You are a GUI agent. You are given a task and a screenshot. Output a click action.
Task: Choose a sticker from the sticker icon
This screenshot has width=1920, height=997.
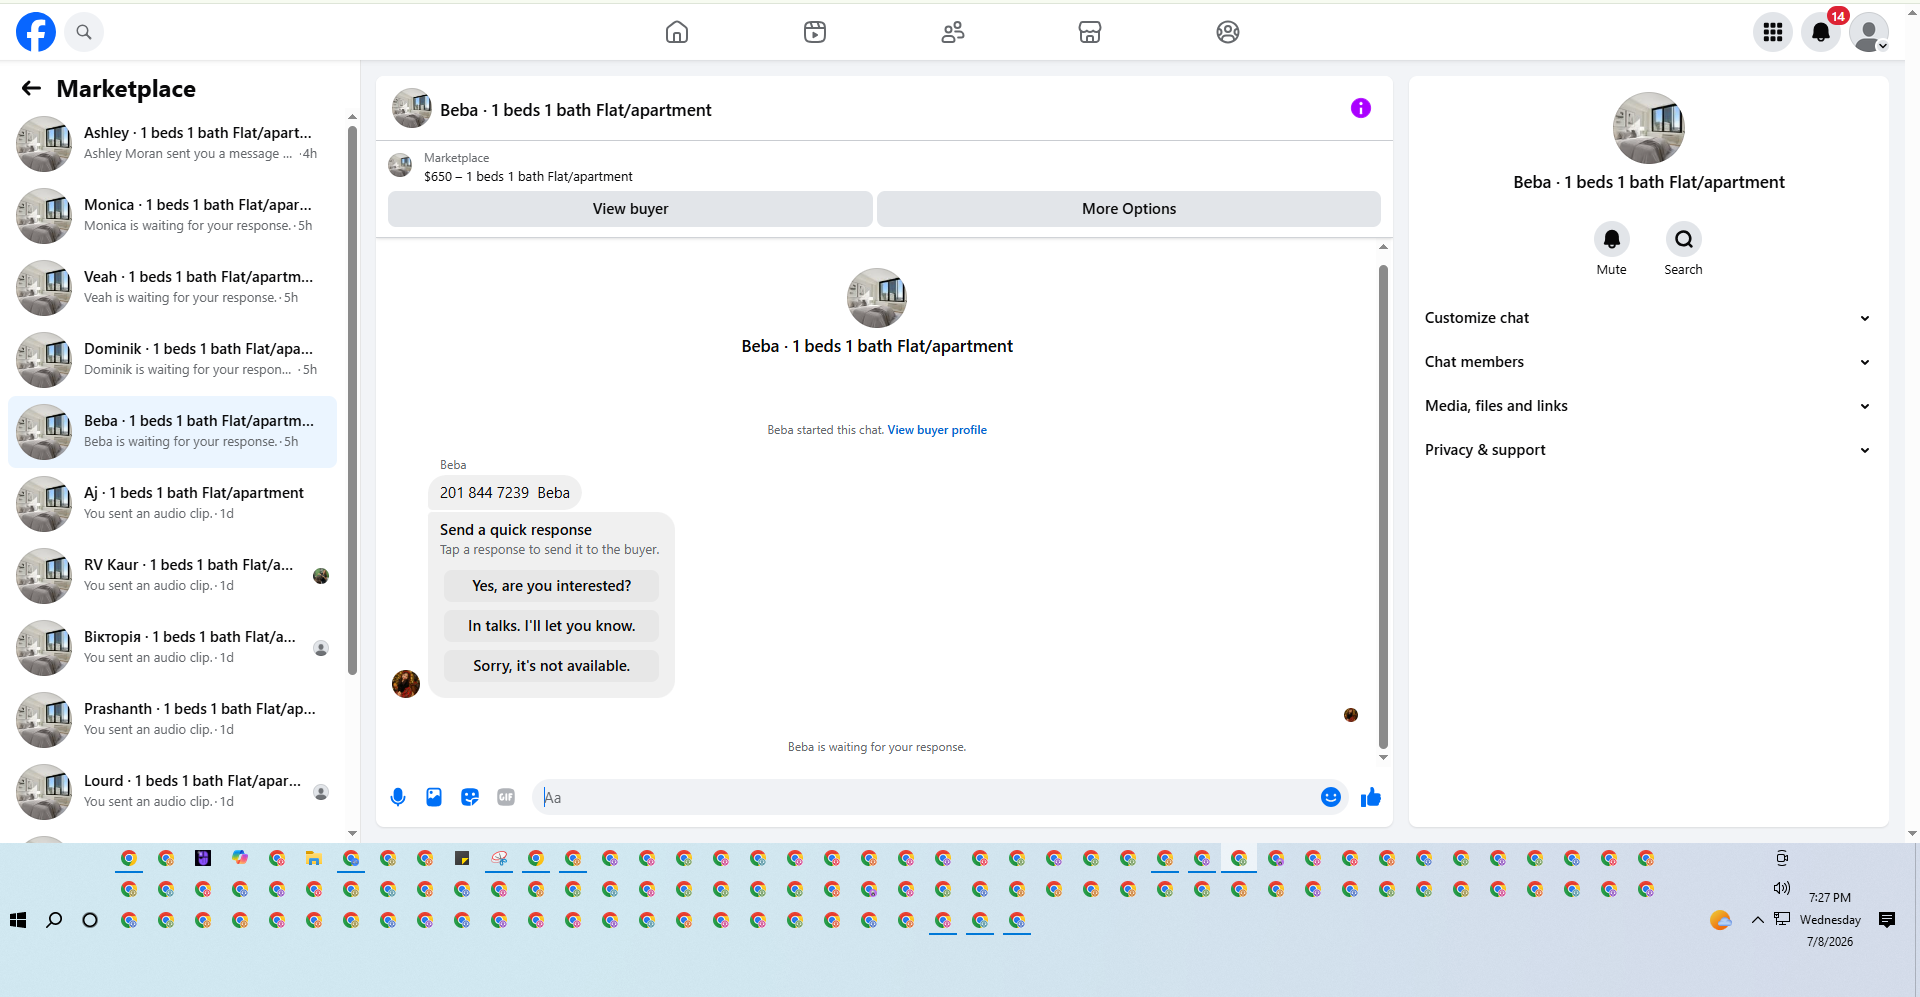(470, 797)
